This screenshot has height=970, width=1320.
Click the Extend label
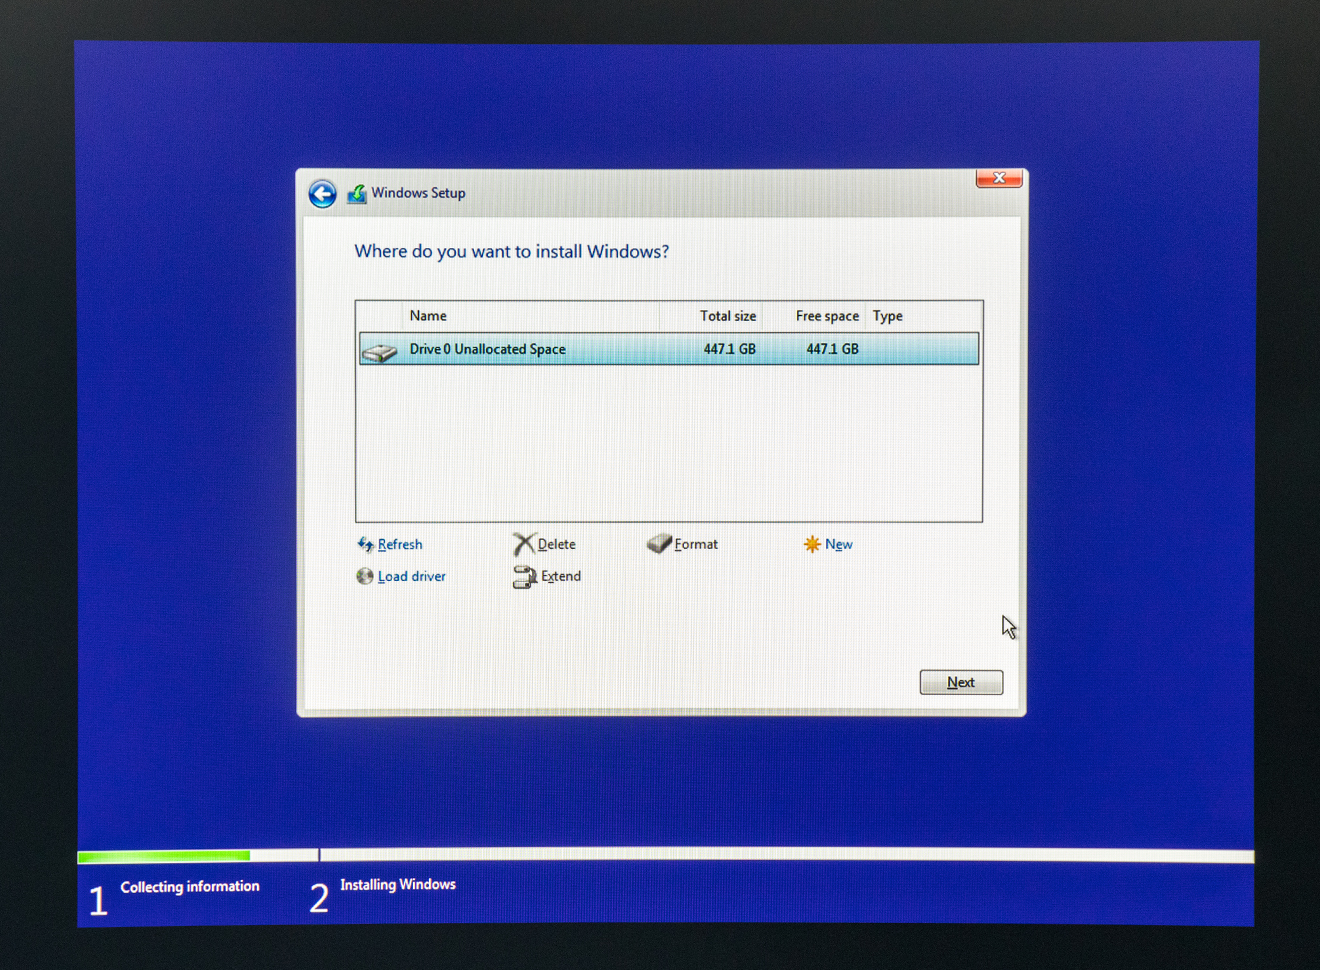point(561,576)
